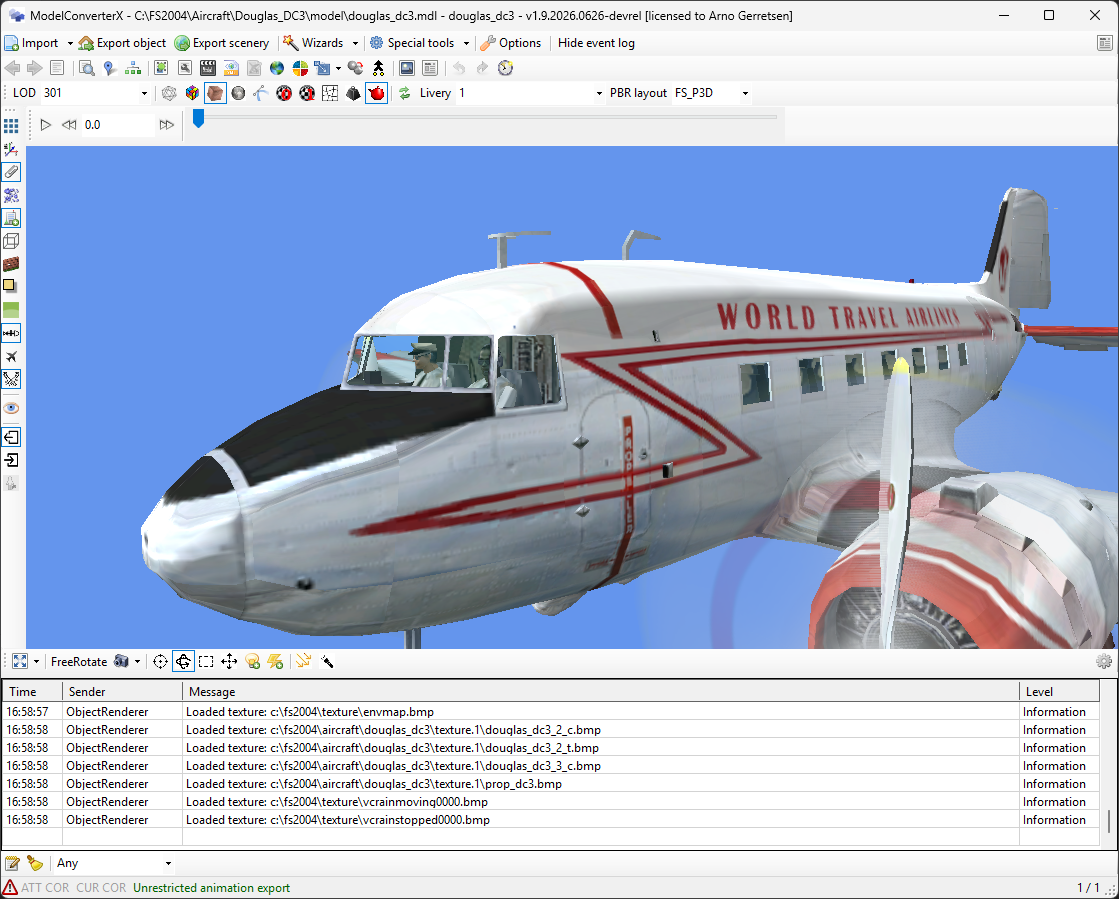The width and height of the screenshot is (1119, 899).
Task: Click the checkered ball number 1 icon
Action: tap(307, 93)
